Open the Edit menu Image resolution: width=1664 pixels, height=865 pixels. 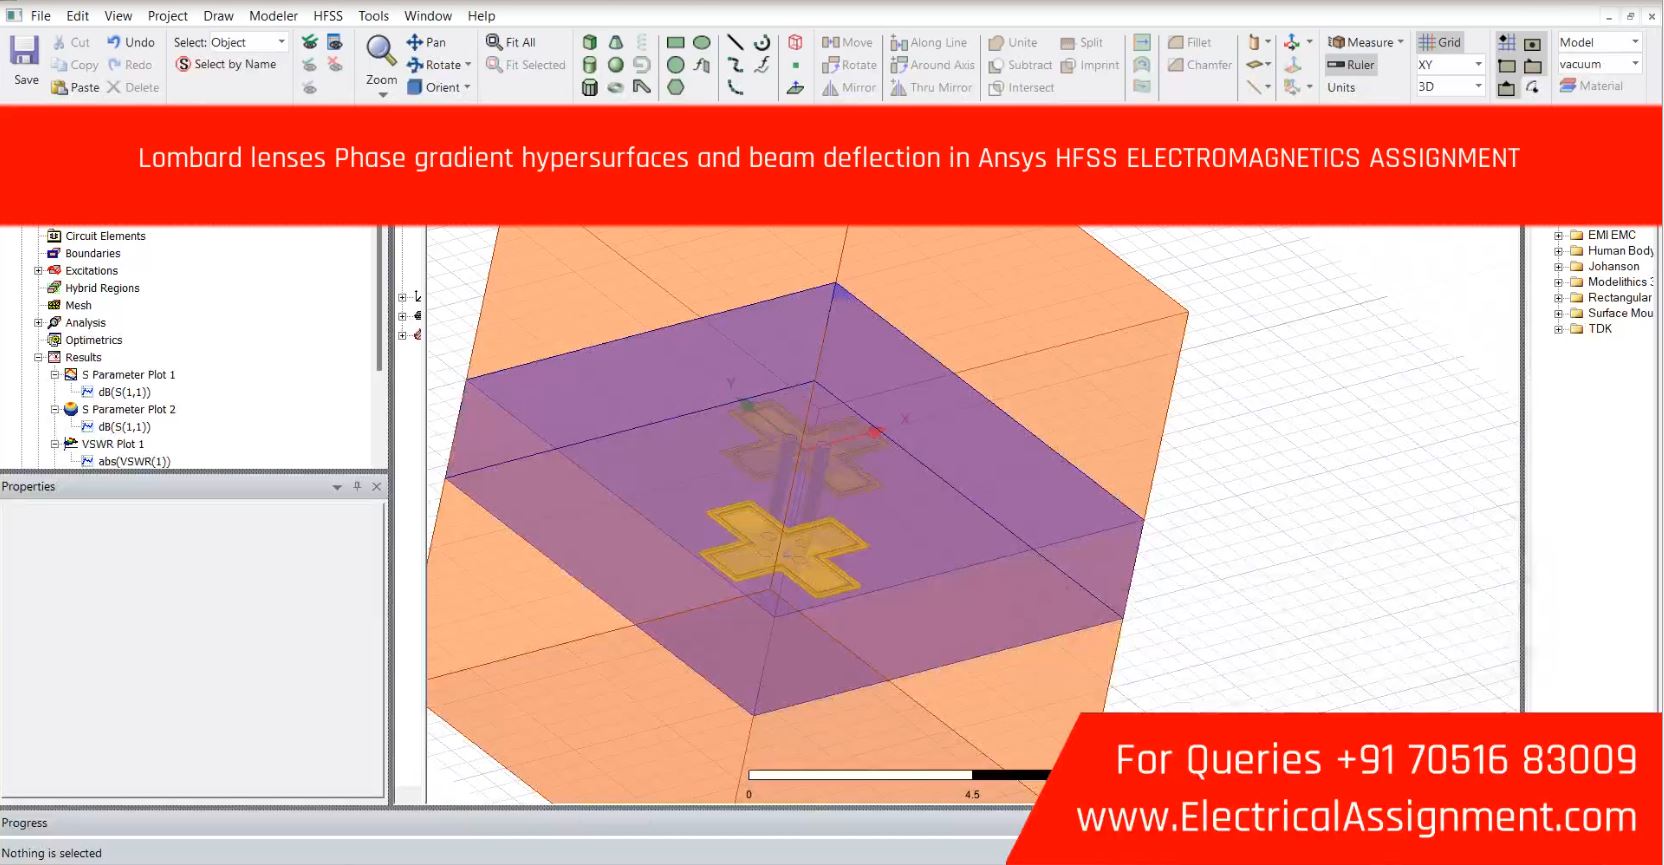(77, 15)
